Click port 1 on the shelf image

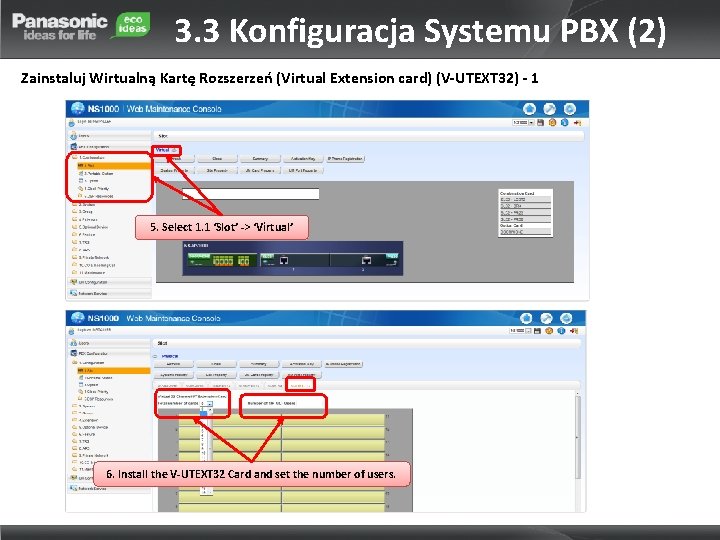point(284,260)
